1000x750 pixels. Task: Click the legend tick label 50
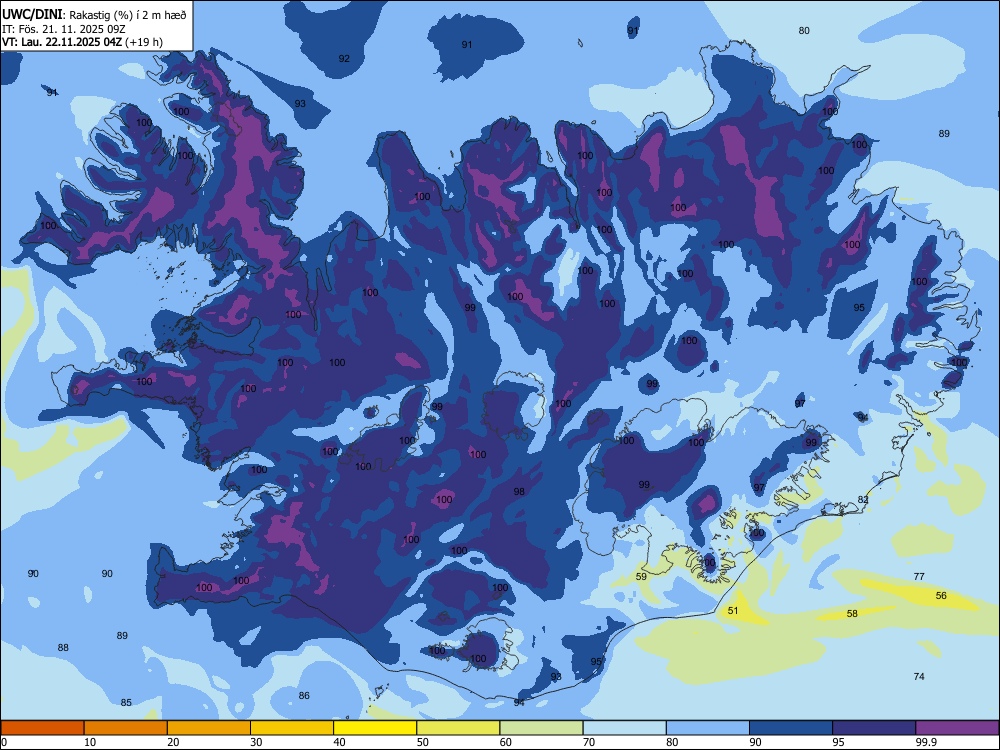423,742
